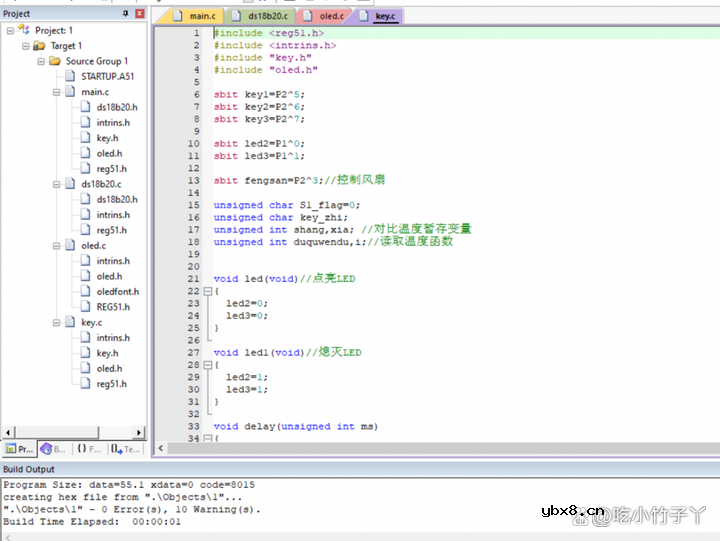The height and width of the screenshot is (541, 720).
Task: Close the Project panel using the red X
Action: pyautogui.click(x=139, y=14)
